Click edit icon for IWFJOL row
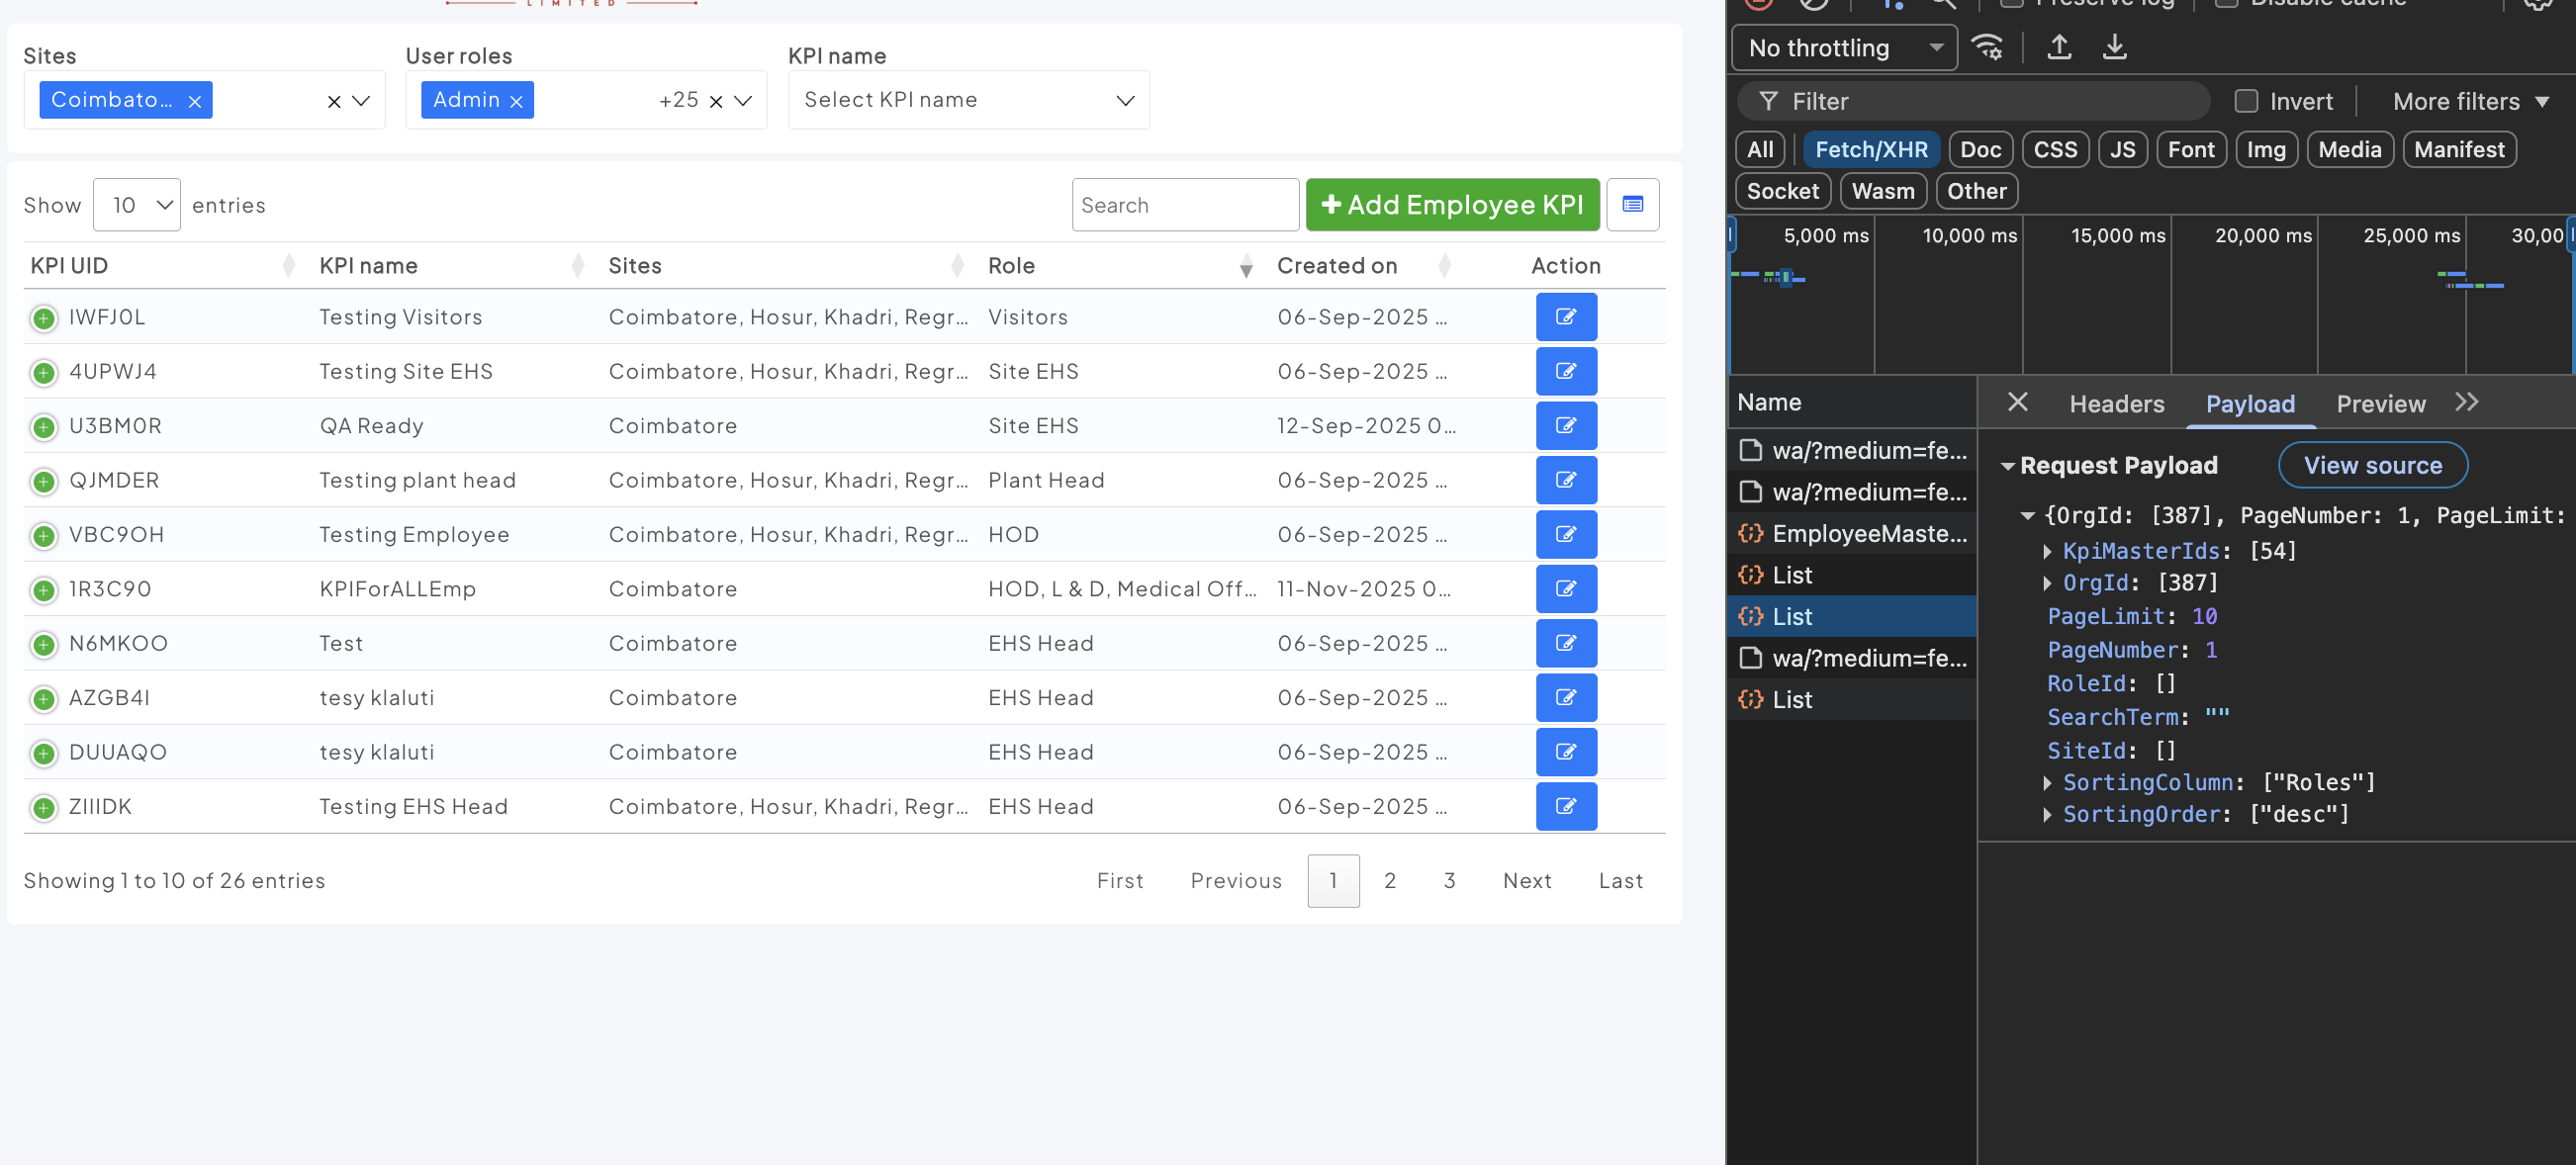Image resolution: width=2576 pixels, height=1165 pixels. 1565,317
